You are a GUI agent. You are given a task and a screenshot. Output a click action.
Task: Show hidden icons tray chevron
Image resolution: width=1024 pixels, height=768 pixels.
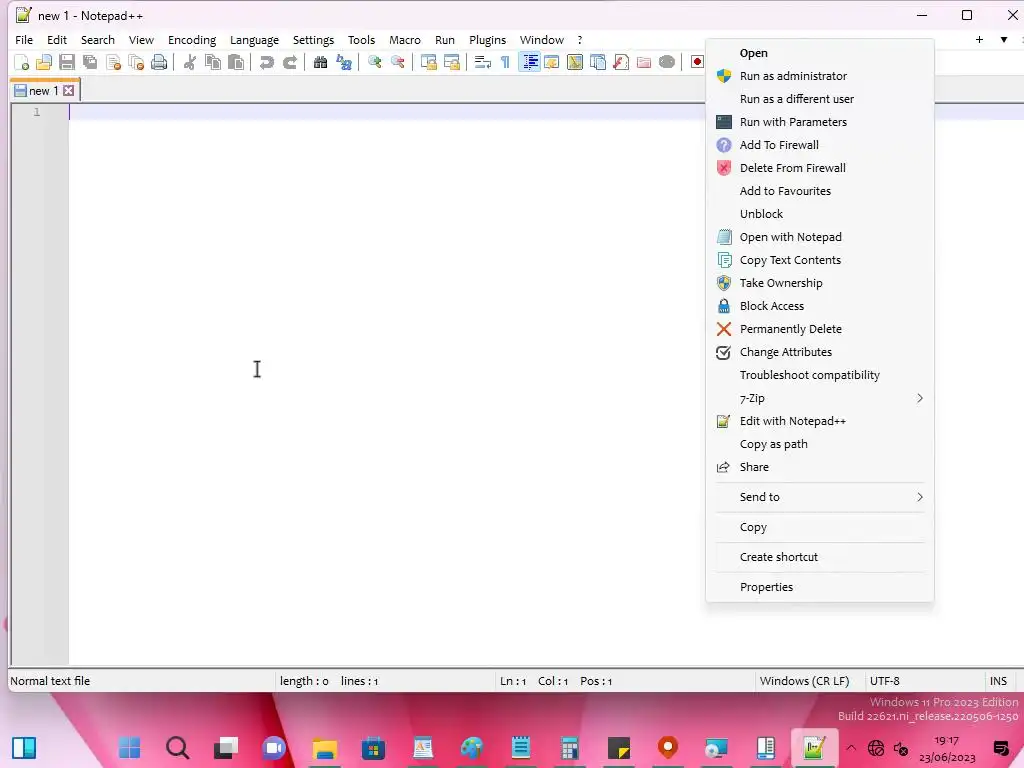click(x=851, y=748)
